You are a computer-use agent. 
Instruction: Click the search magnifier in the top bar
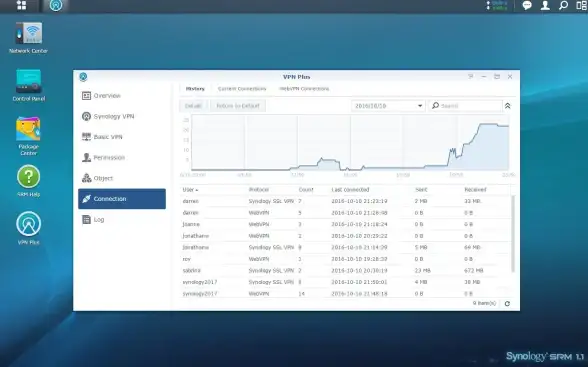(563, 5)
